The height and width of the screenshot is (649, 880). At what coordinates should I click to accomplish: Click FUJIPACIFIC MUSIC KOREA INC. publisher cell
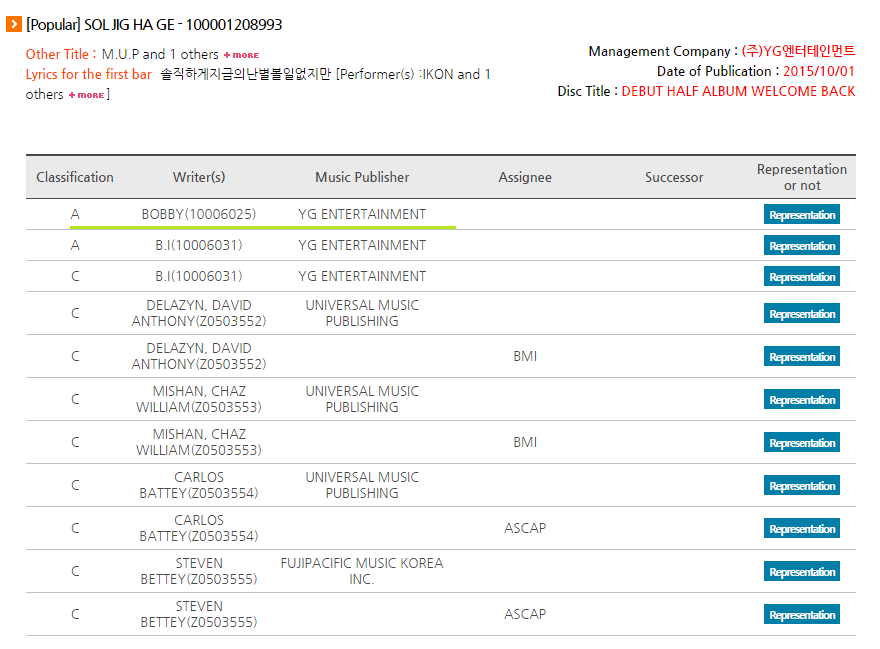click(x=362, y=571)
